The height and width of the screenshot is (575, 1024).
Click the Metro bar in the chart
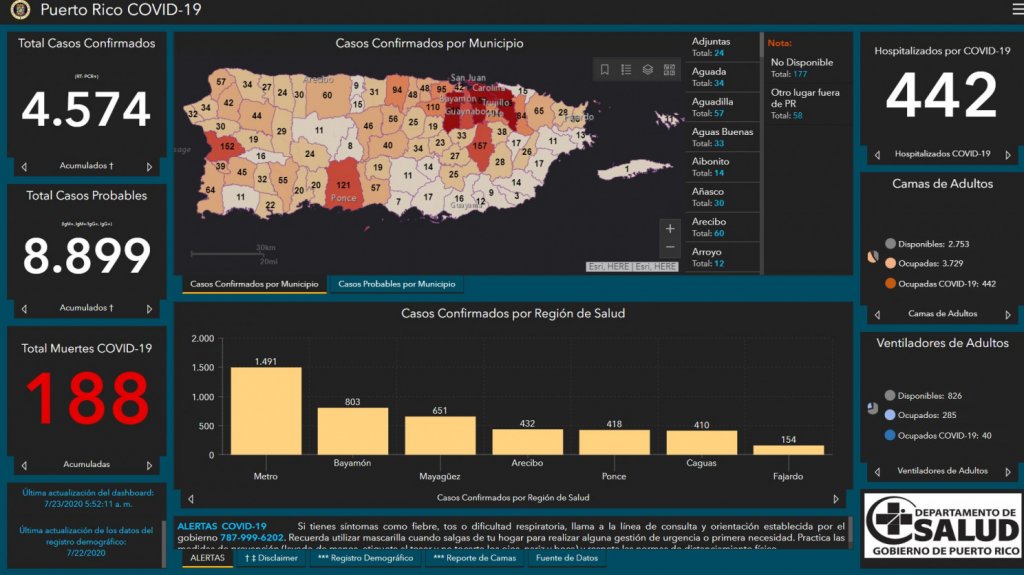[x=266, y=410]
